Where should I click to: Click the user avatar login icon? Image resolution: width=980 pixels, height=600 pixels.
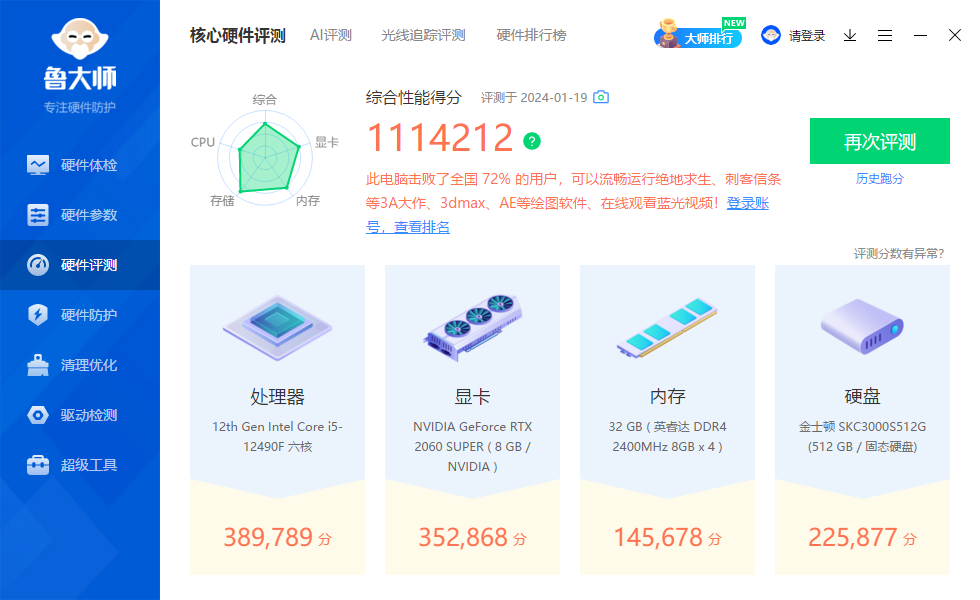click(771, 35)
